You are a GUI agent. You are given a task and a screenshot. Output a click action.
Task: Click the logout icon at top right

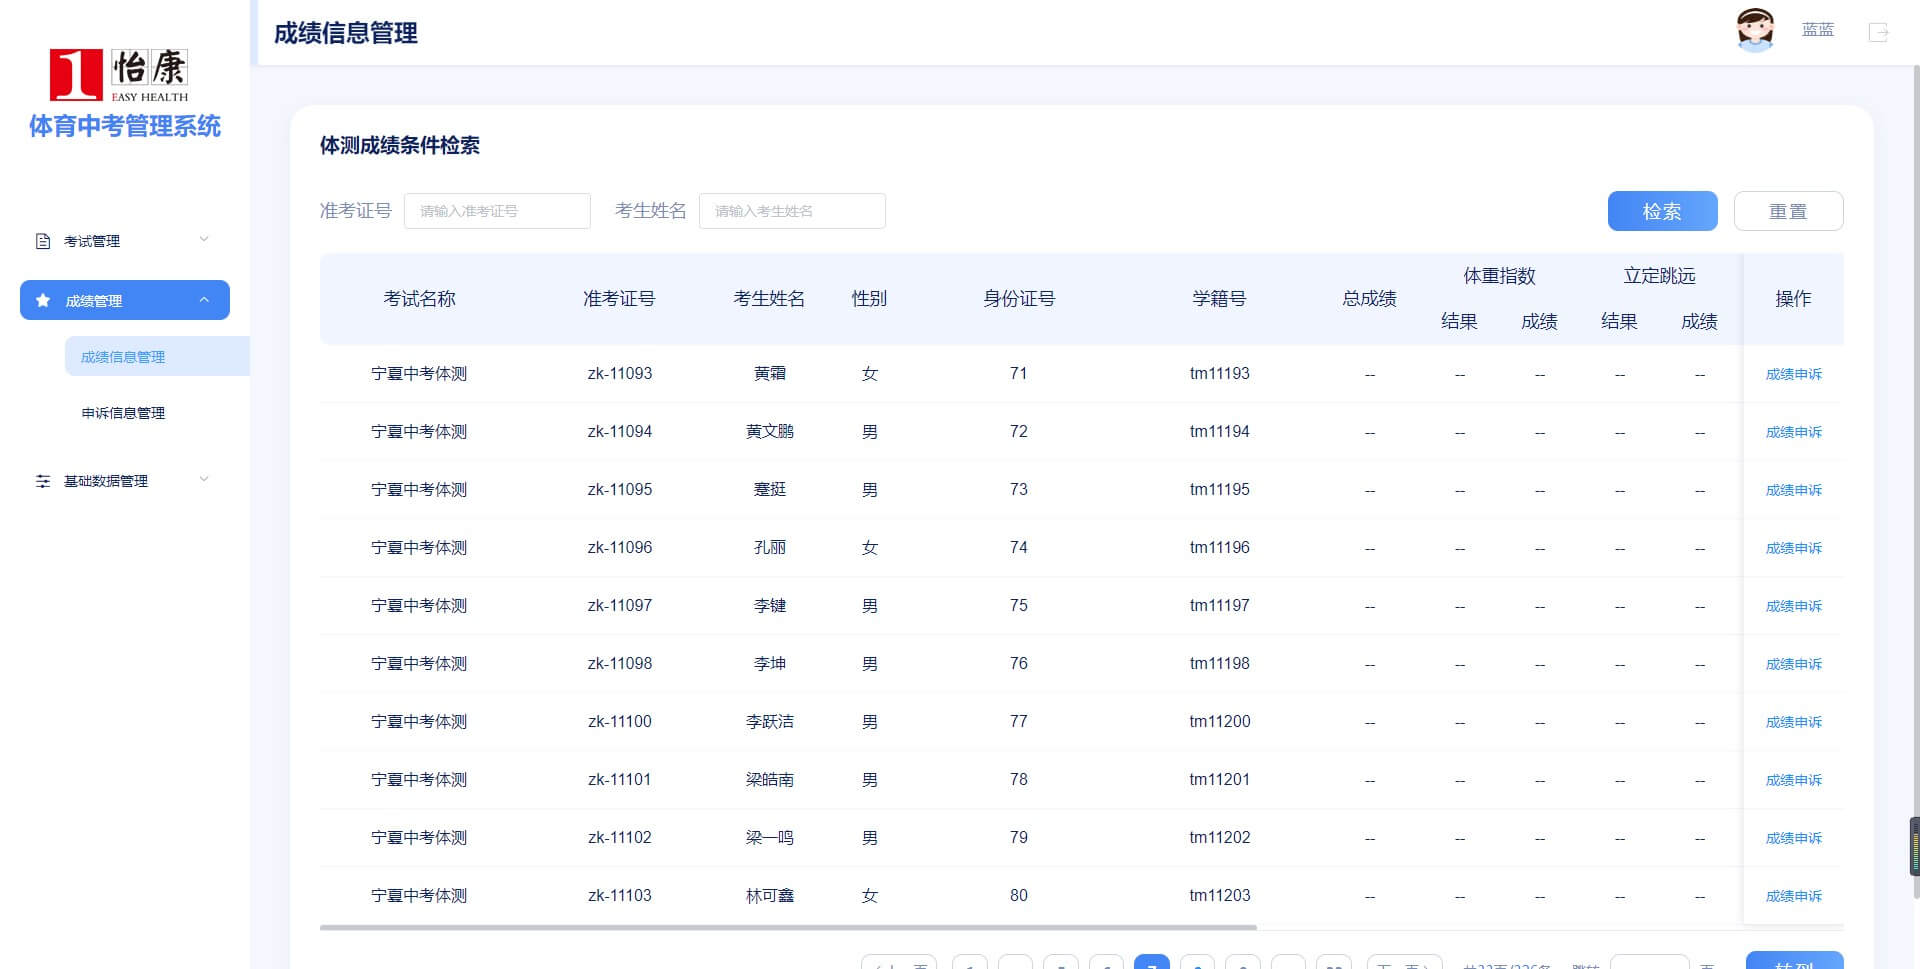coord(1878,32)
